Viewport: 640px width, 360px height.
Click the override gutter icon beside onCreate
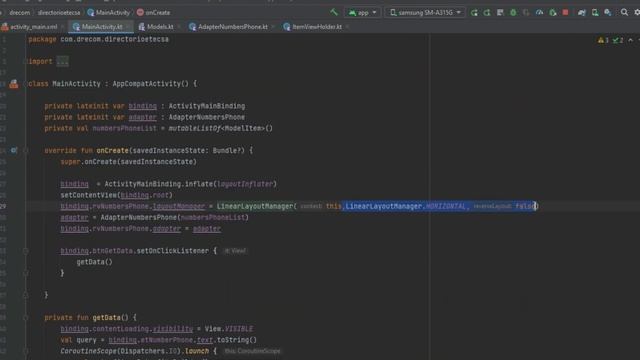click(x=14, y=150)
